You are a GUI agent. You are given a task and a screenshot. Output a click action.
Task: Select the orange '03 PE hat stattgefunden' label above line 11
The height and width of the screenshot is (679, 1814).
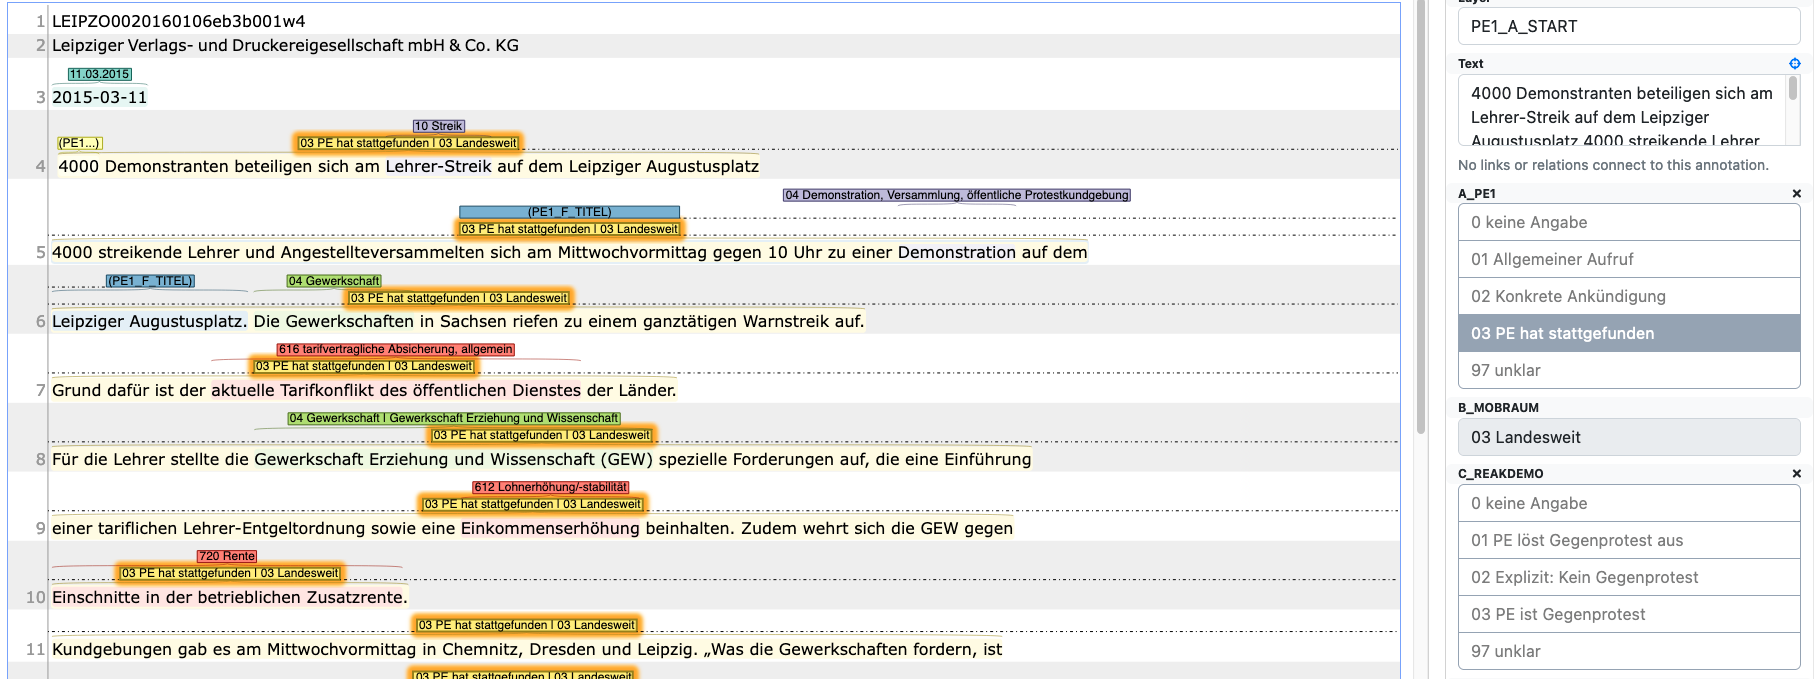526,625
